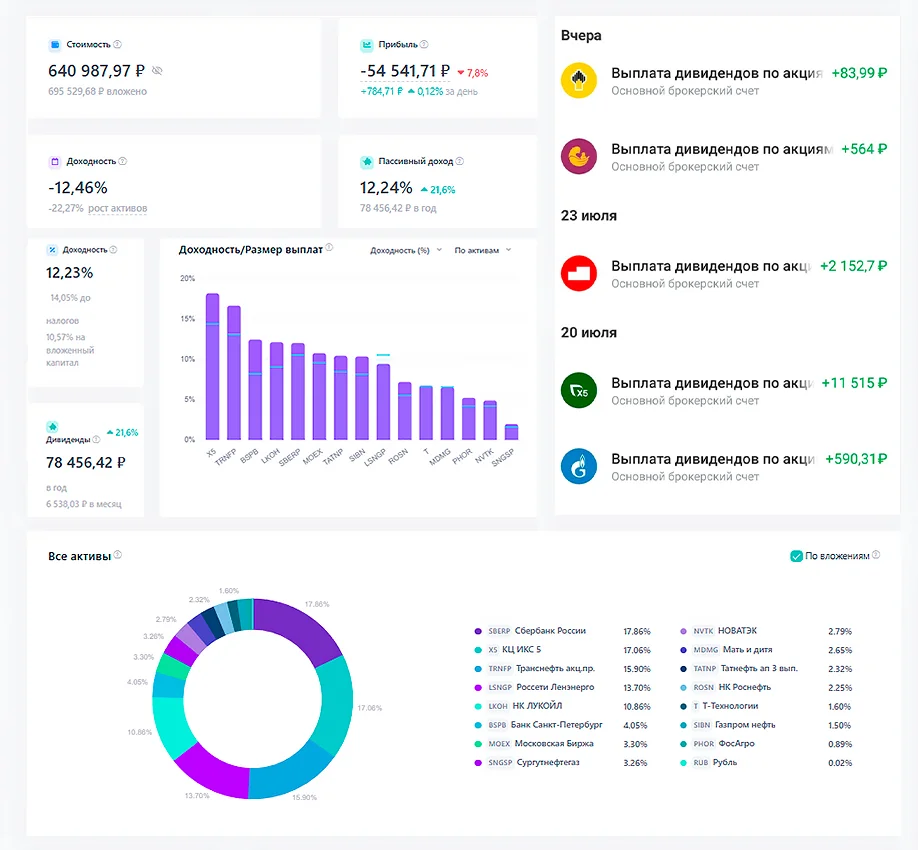
Task: Select LKOH НК ЛУКОЙЛ legend row
Action: click(x=562, y=706)
